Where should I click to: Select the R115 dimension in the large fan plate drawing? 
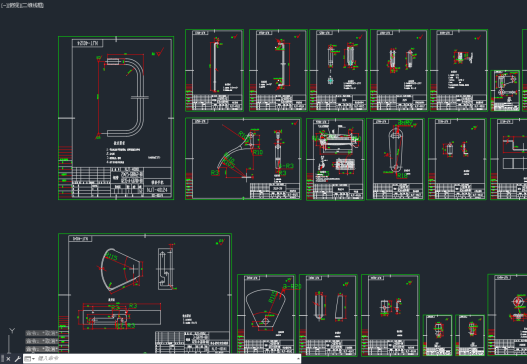tap(111, 257)
